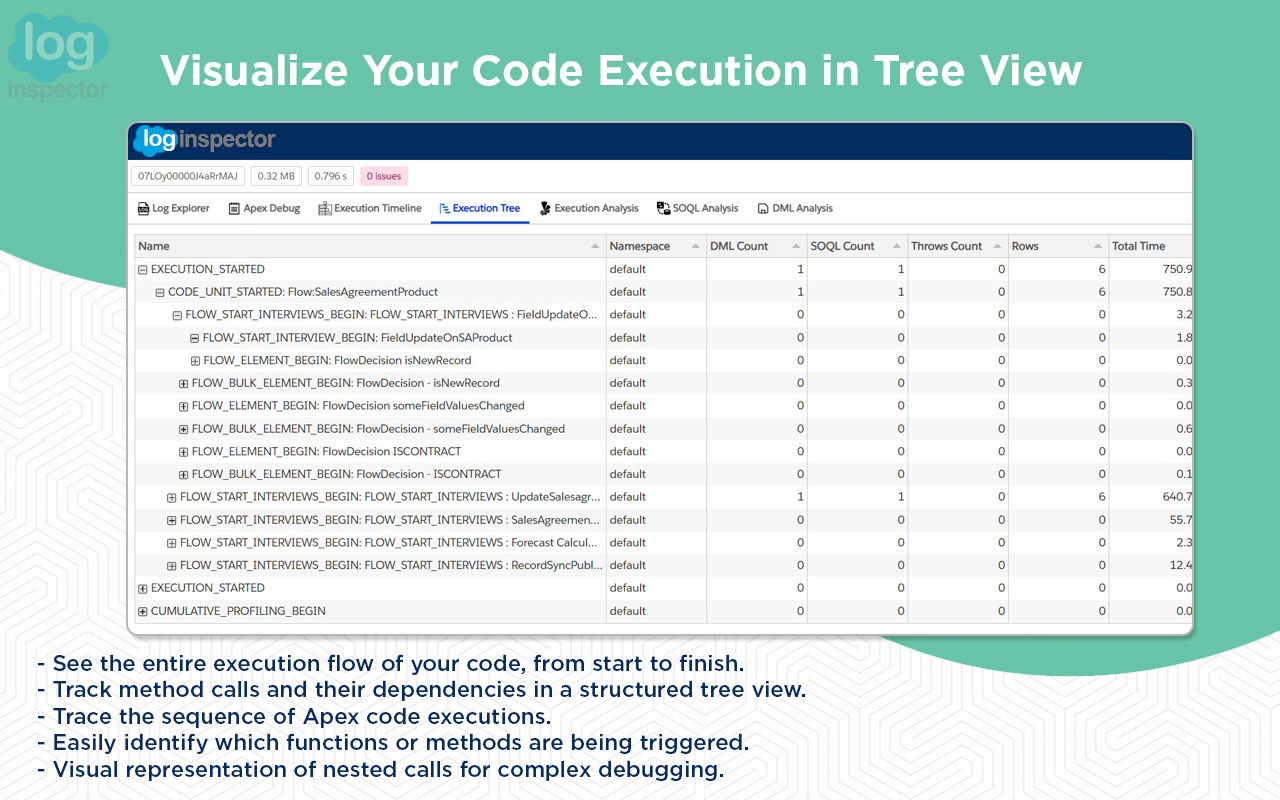
Task: Sort by the Rows column header
Action: tap(1058, 246)
